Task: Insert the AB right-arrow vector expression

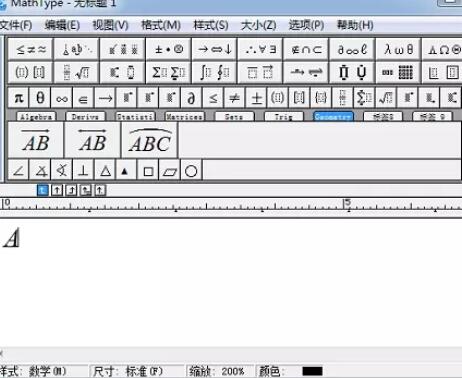Action: click(x=36, y=140)
